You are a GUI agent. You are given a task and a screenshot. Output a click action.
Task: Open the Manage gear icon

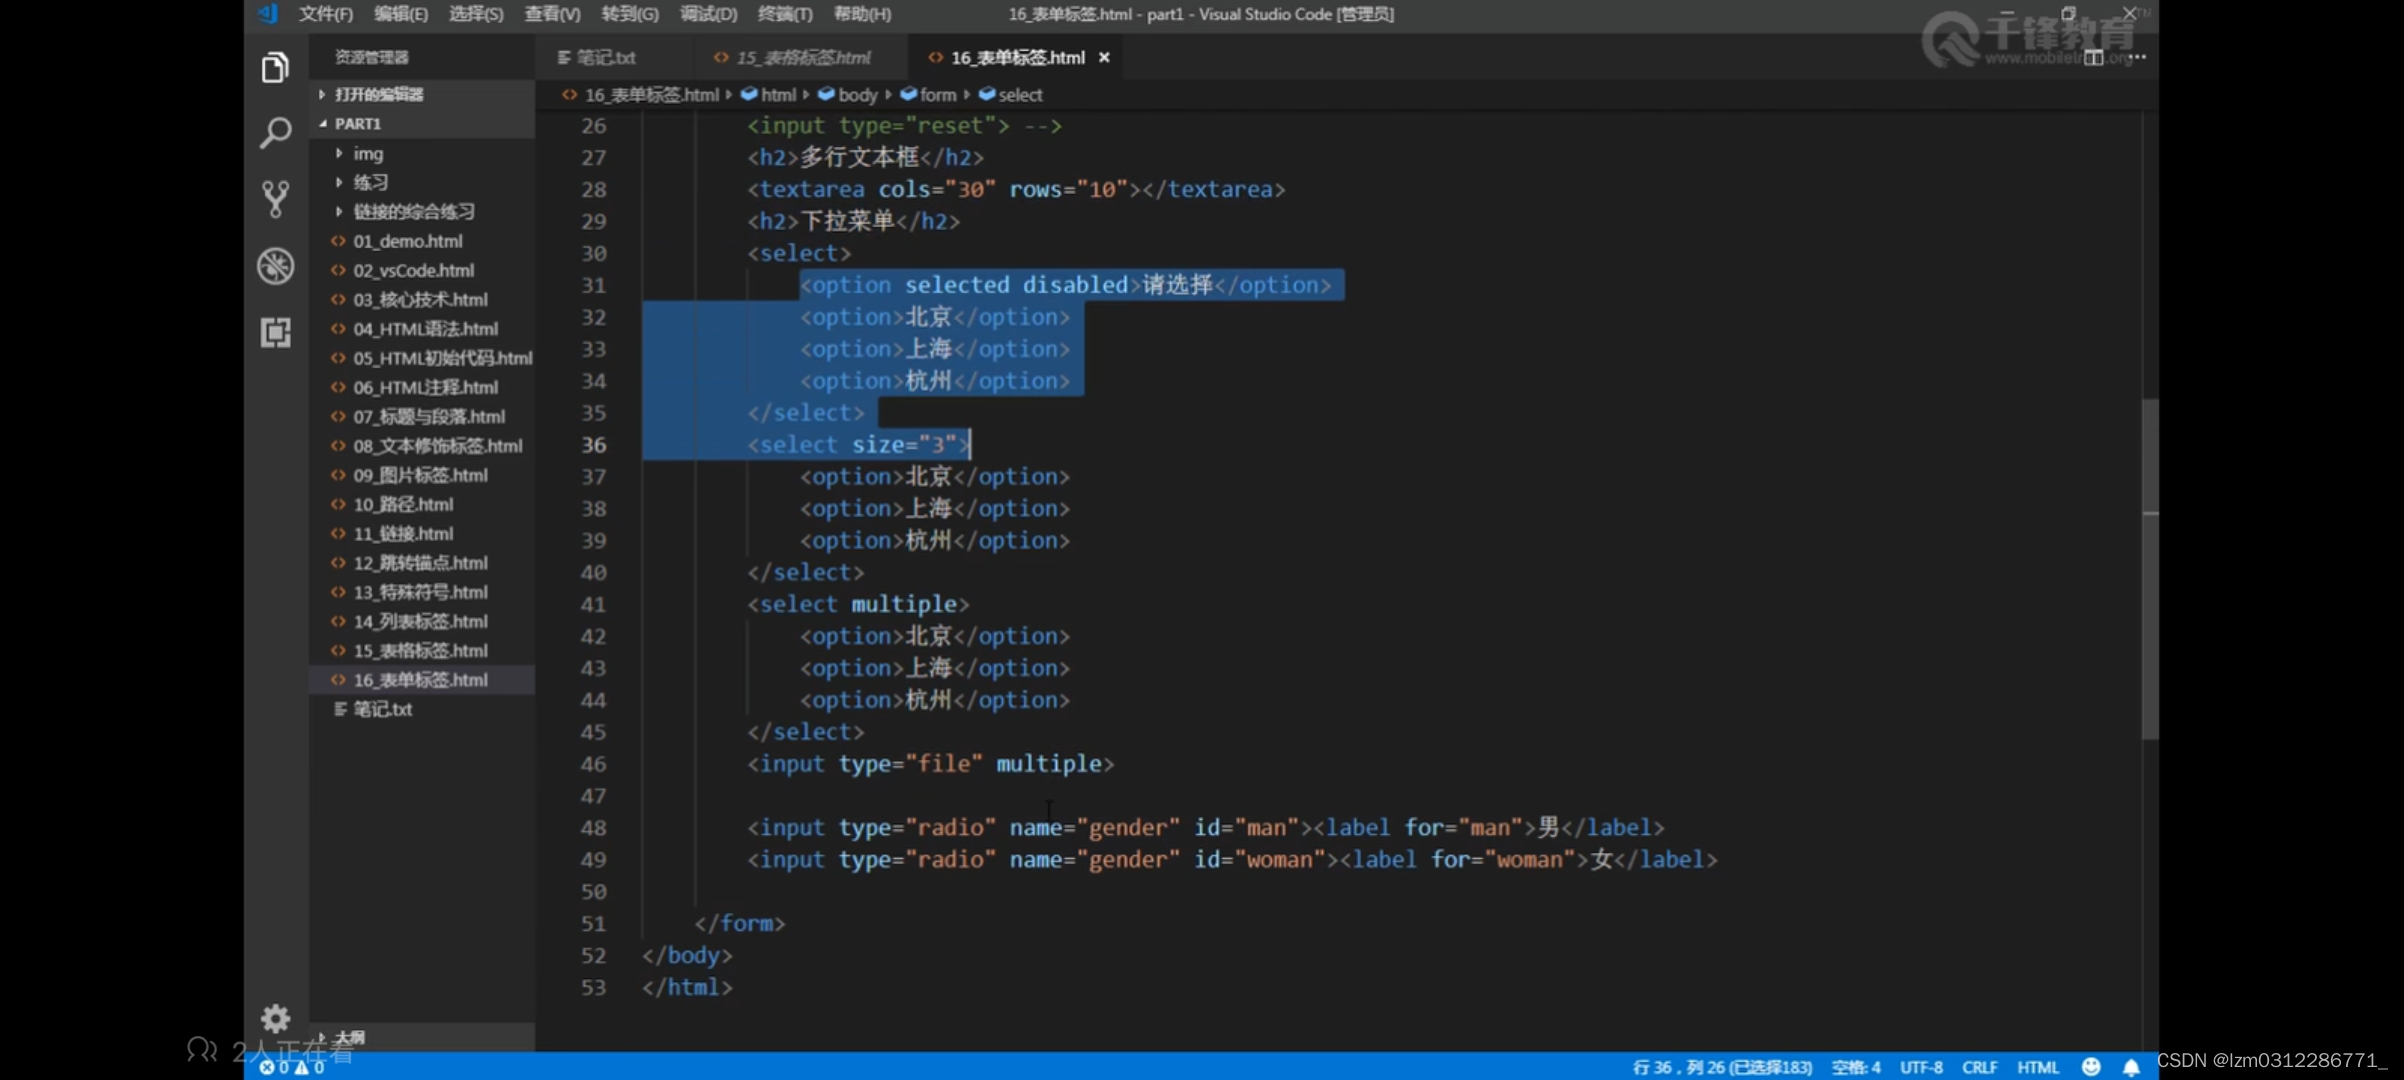(x=275, y=1018)
